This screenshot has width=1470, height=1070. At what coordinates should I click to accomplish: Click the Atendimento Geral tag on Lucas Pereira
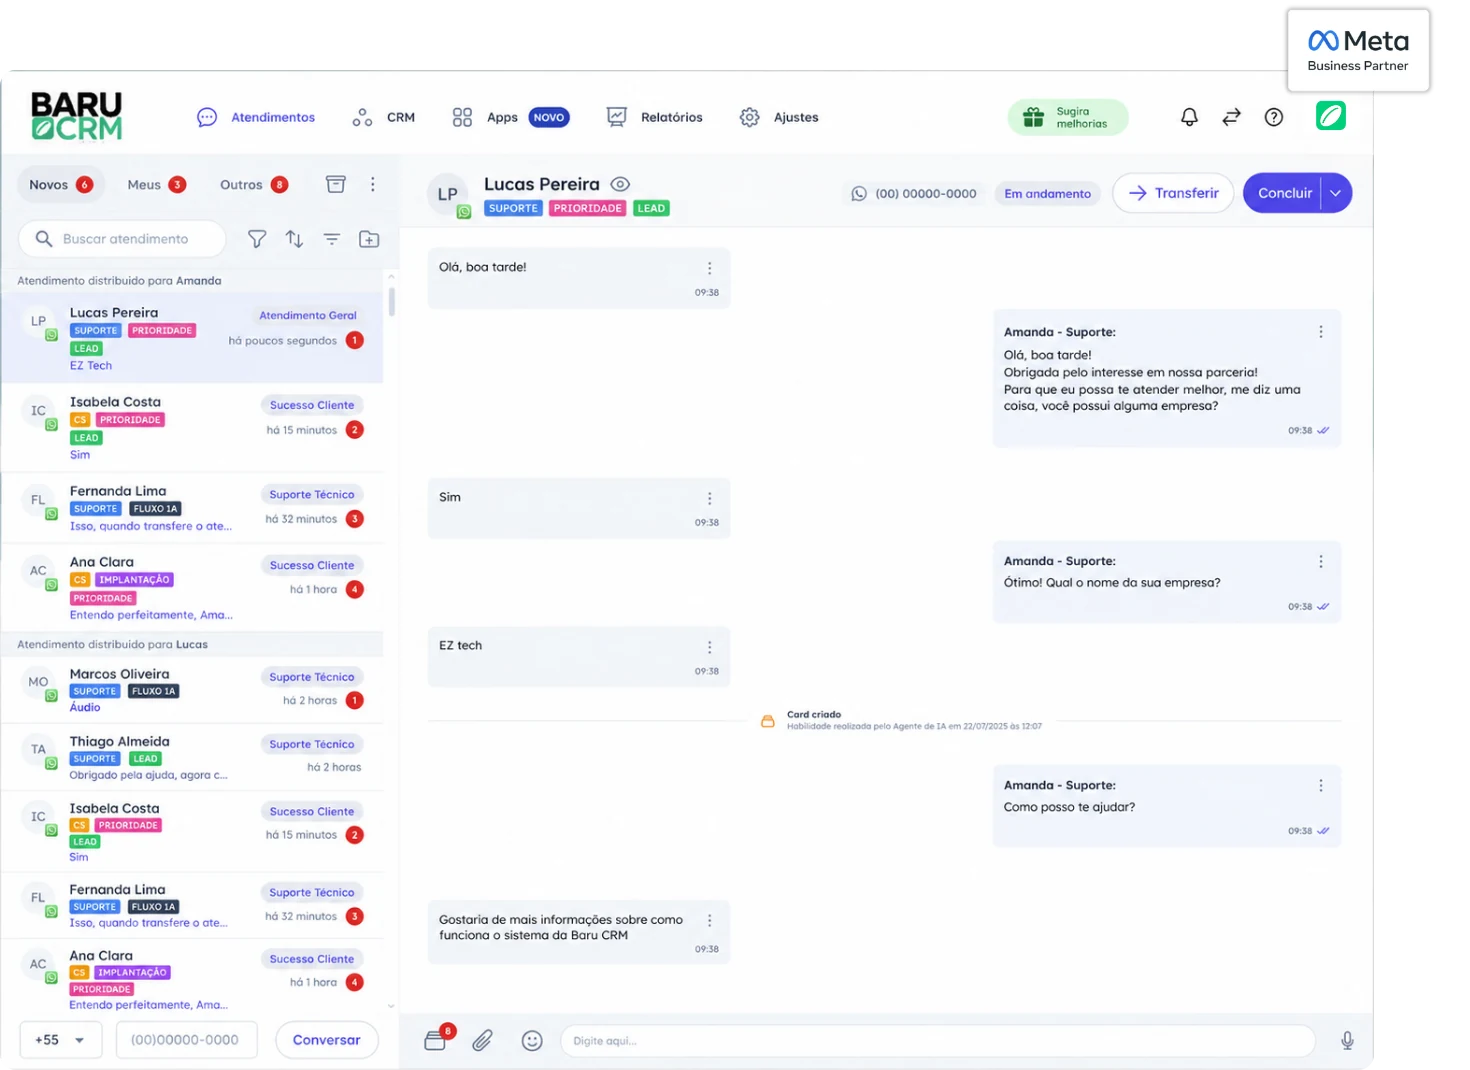pos(308,315)
